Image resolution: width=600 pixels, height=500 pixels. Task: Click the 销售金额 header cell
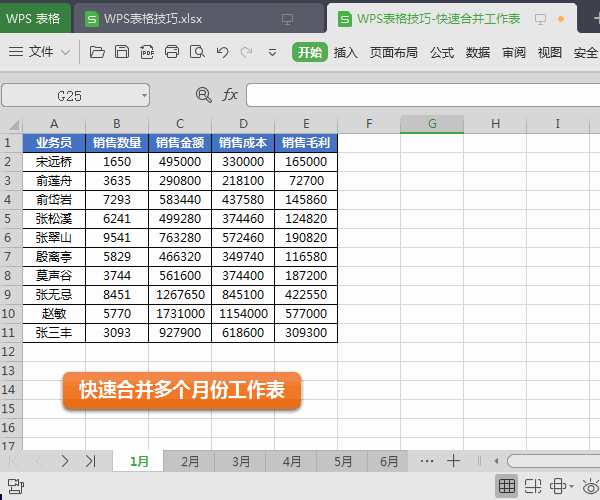(x=180, y=143)
